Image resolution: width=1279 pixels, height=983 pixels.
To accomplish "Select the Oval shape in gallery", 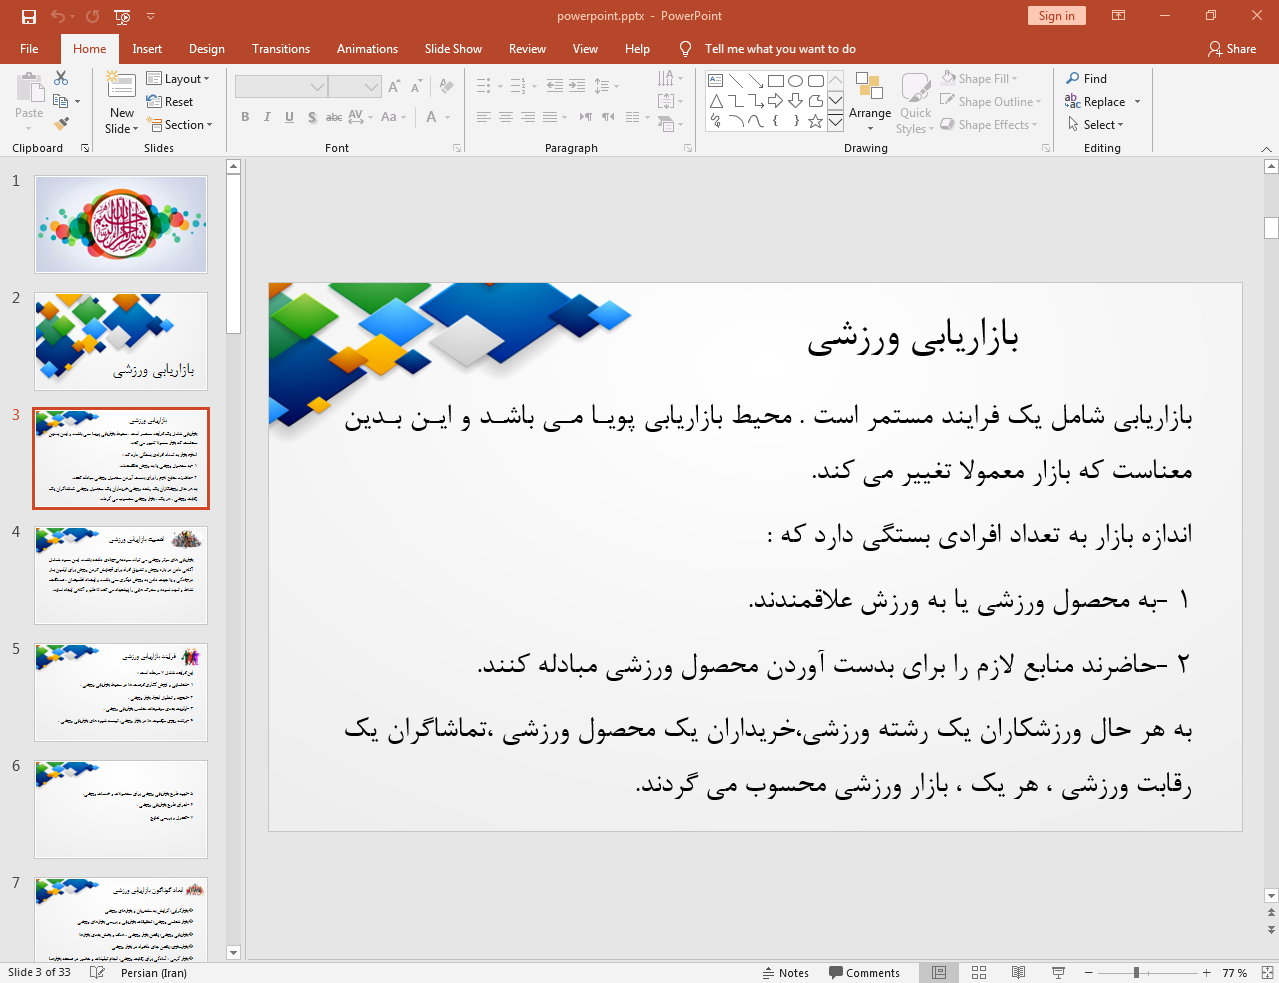I will pos(795,81).
